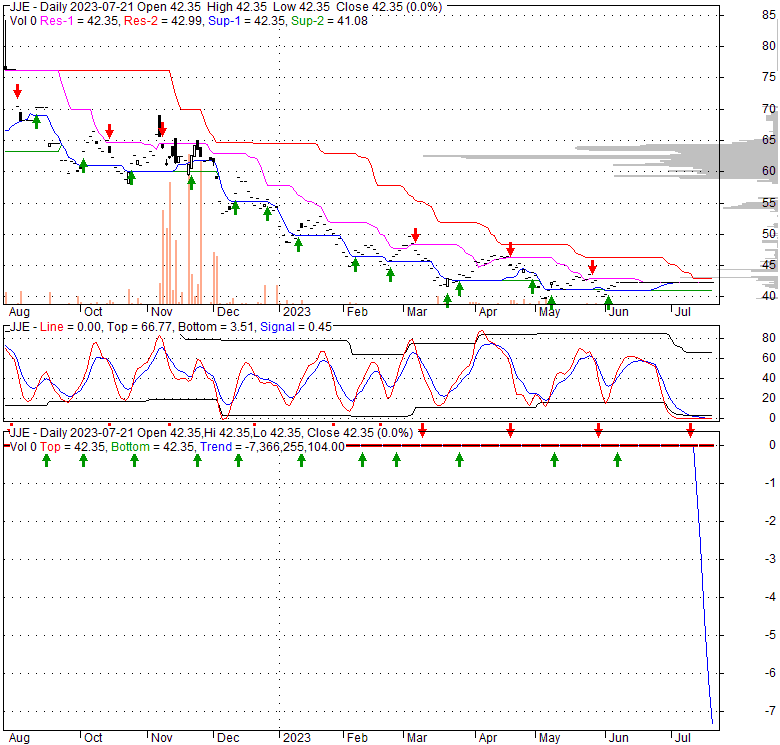Click the blue Sup-1 = 42.35 legend
Image resolution: width=780 pixels, height=745 pixels.
(x=247, y=21)
